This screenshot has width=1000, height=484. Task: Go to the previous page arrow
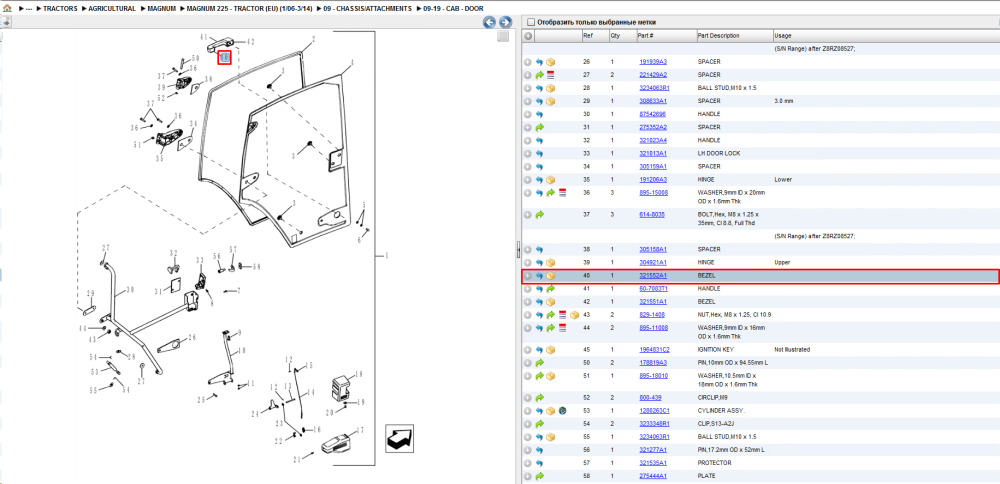point(490,22)
